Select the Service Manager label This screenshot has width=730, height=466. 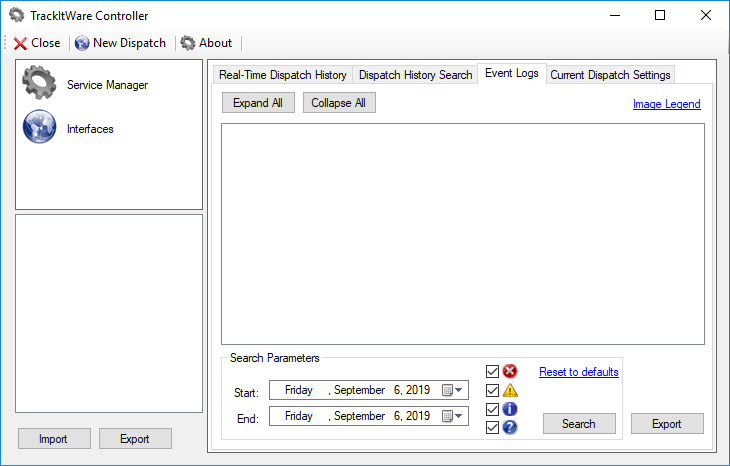[108, 85]
